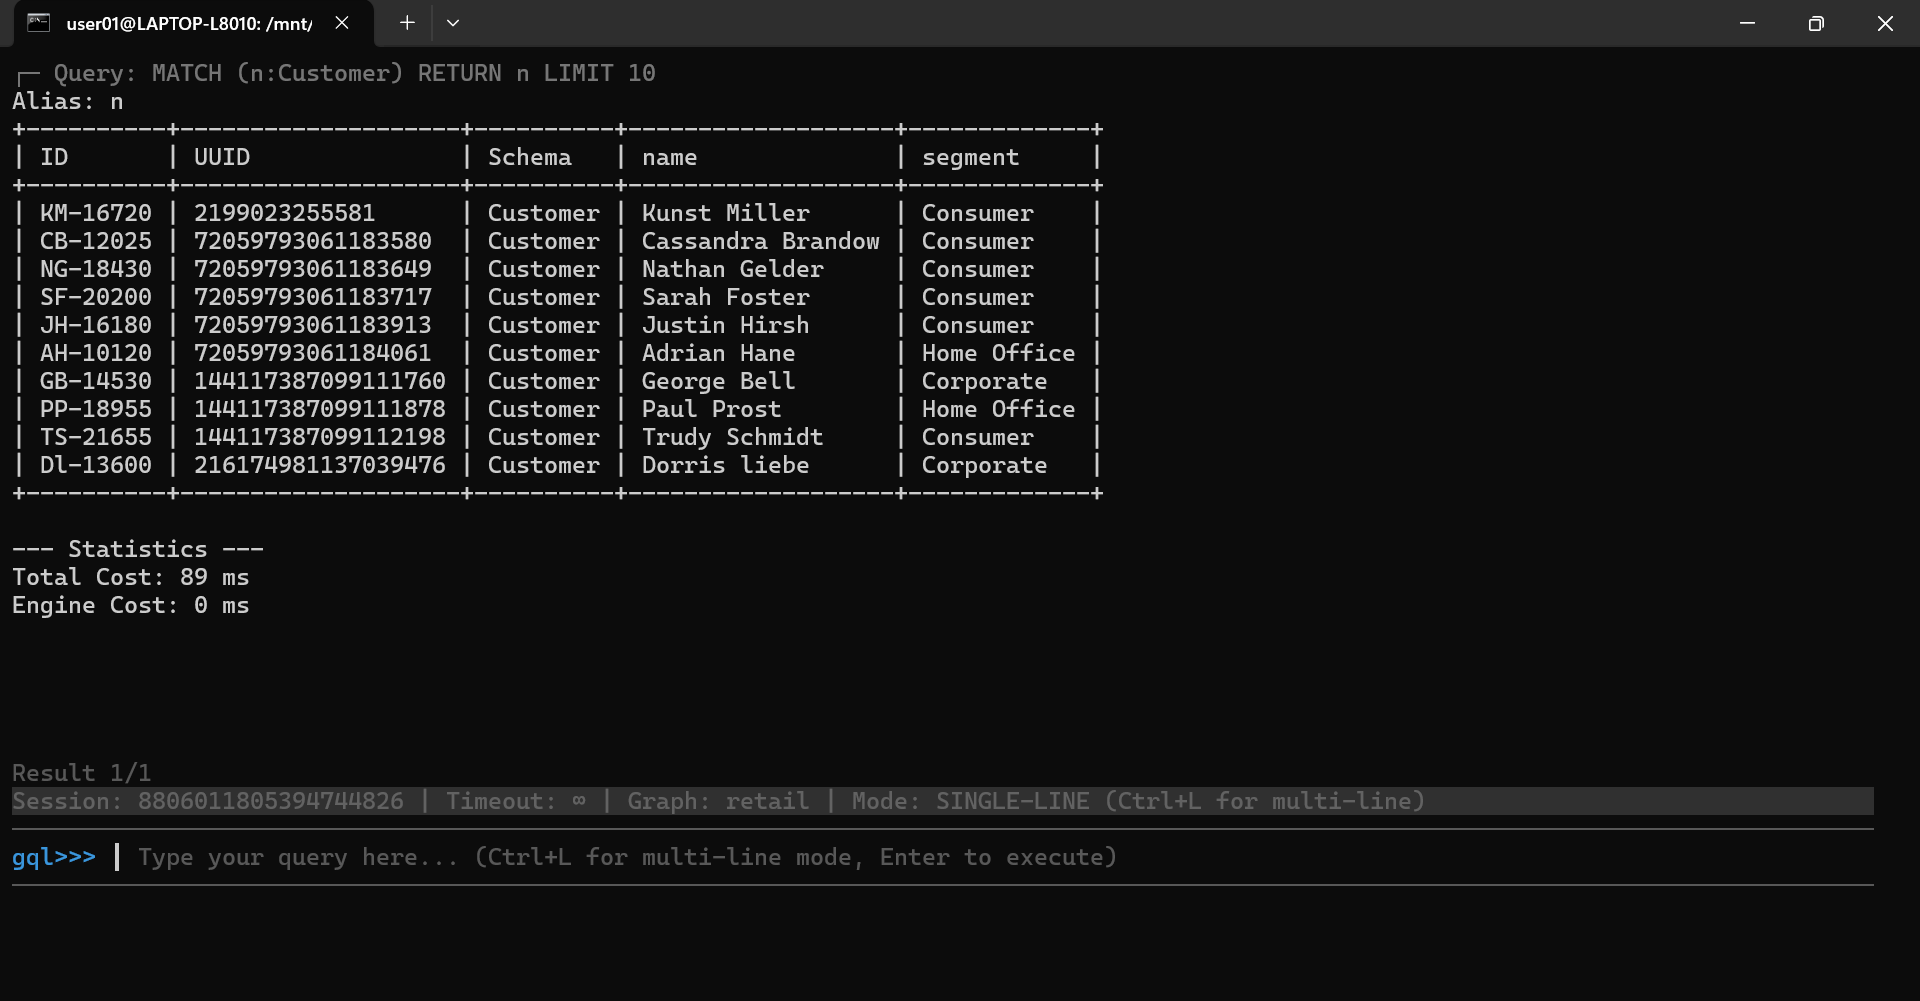This screenshot has height=1001, width=1920.
Task: Click customer ID KM-16720
Action: [x=96, y=213]
